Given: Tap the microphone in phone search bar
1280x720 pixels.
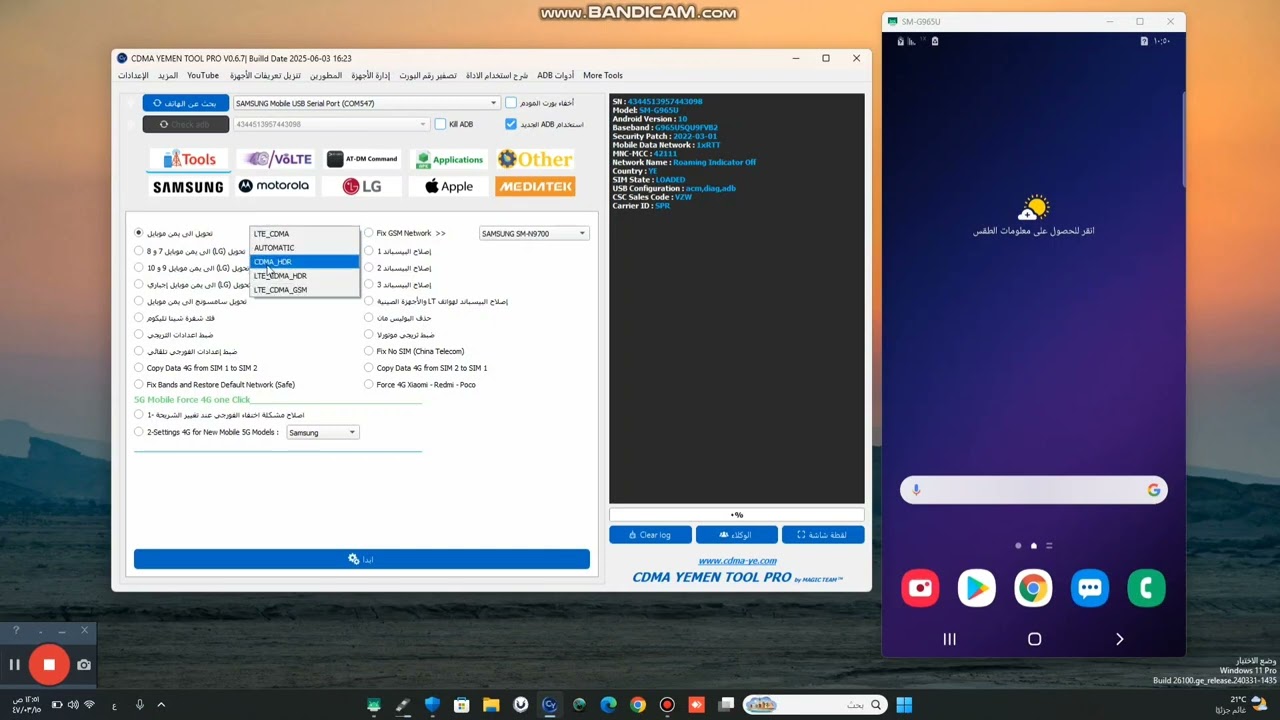Looking at the screenshot, I should [916, 490].
